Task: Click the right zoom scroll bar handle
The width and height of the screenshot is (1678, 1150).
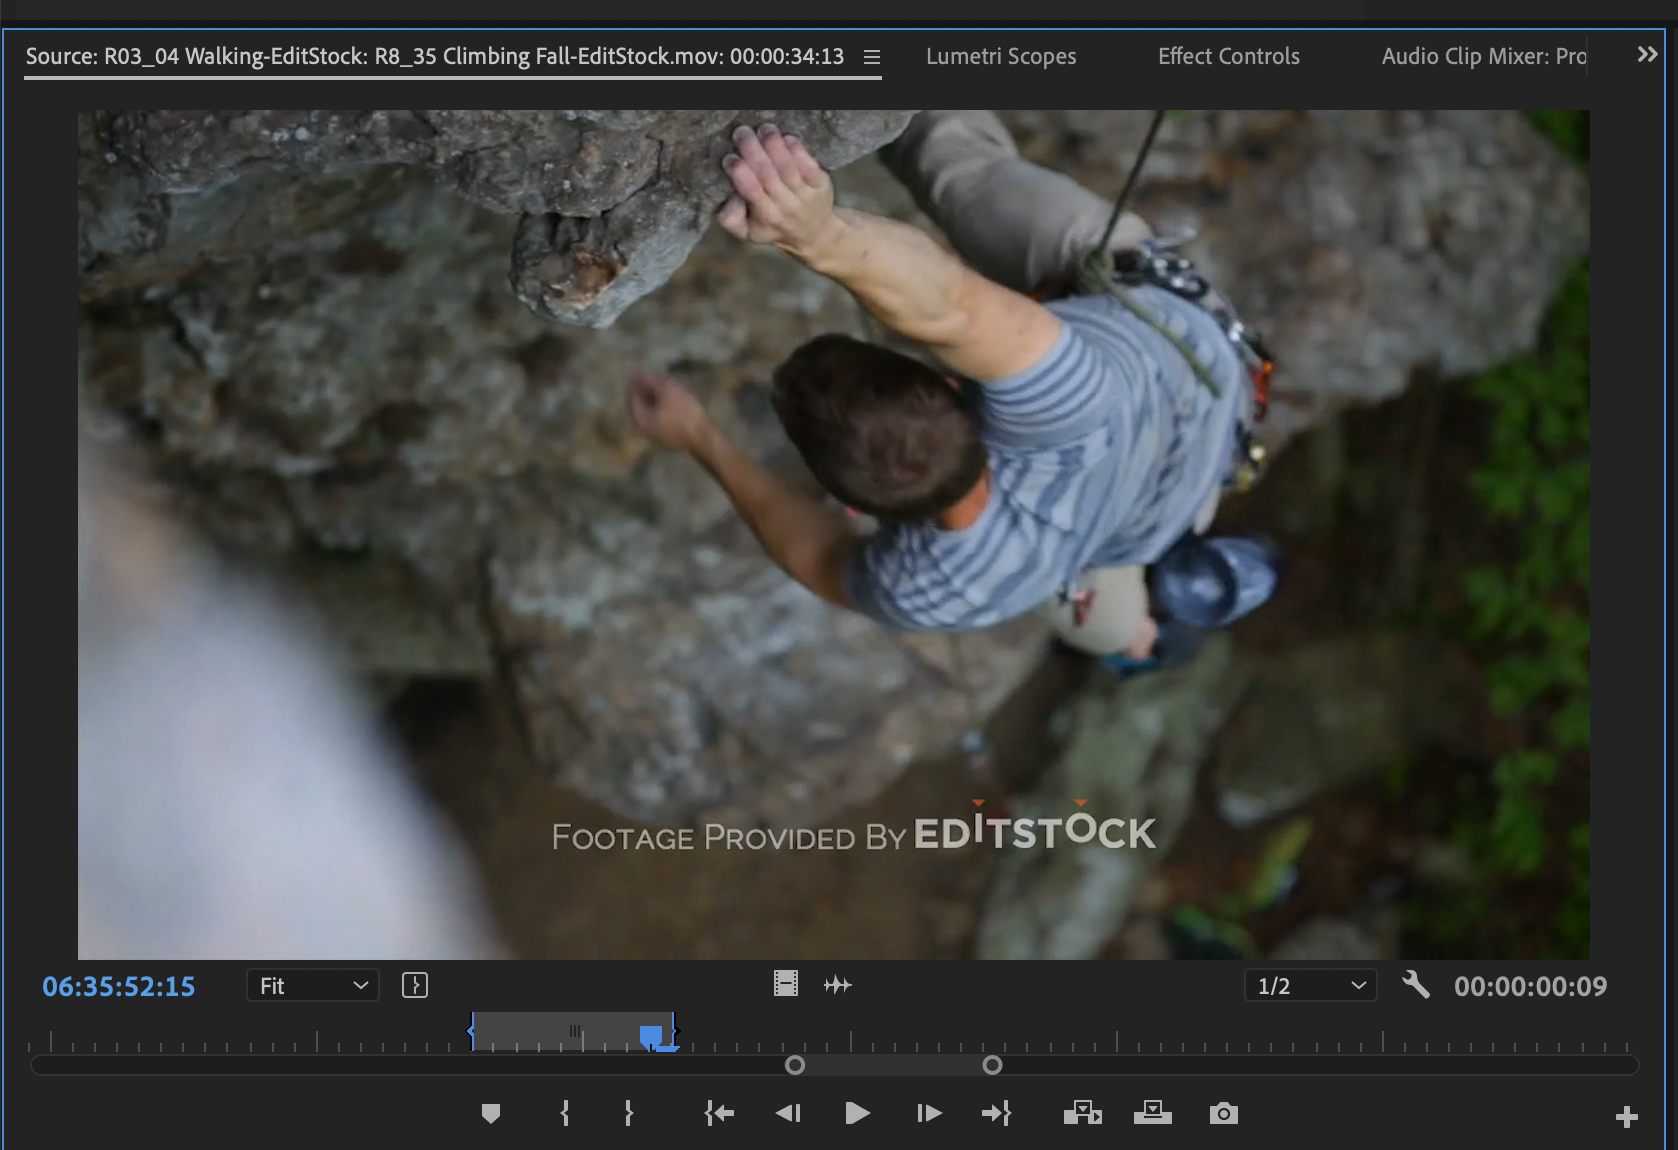Action: pyautogui.click(x=992, y=1065)
